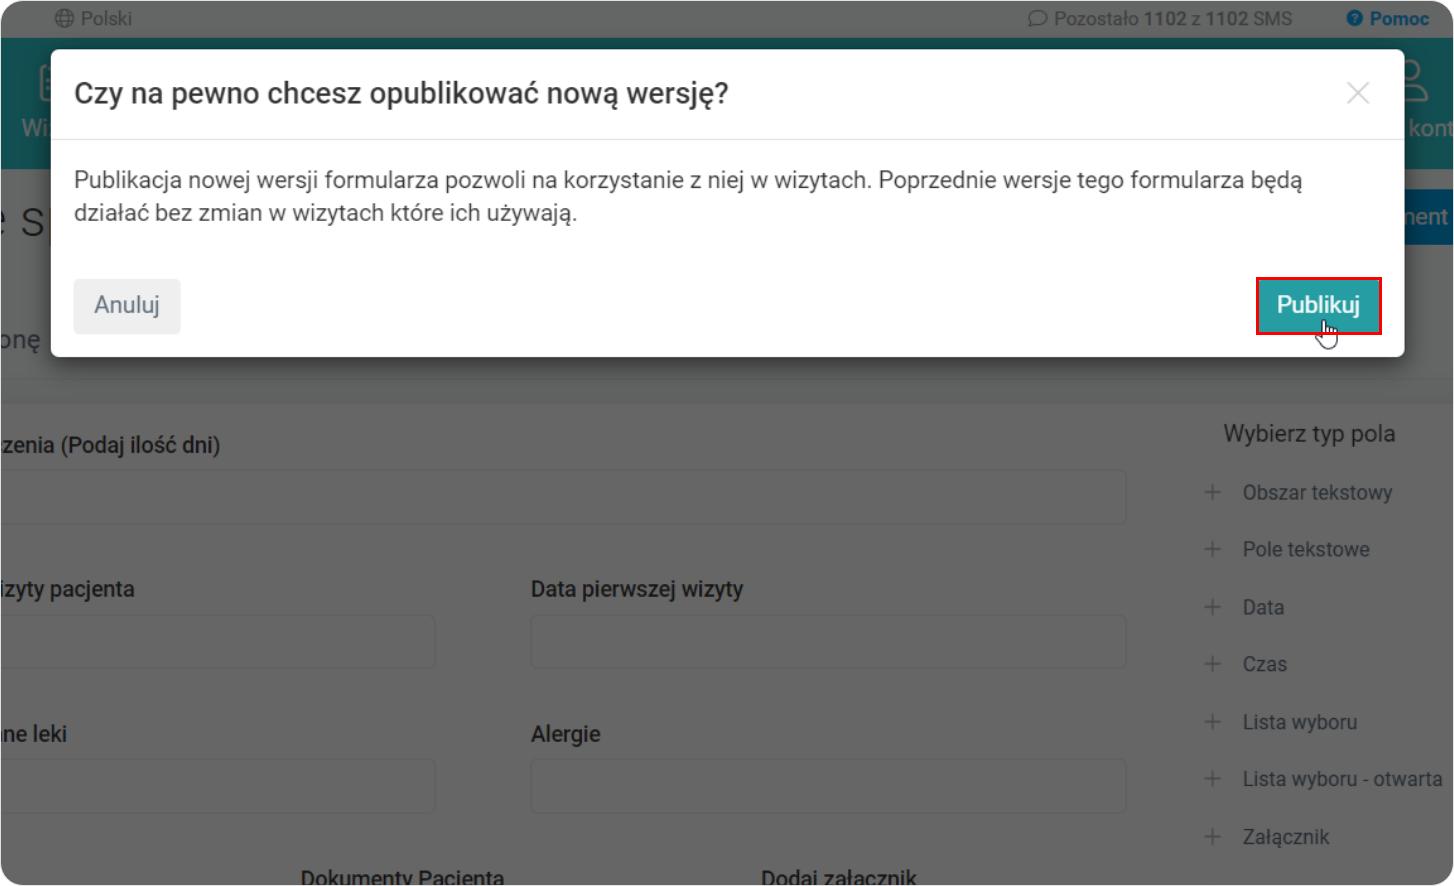Click plus icon next to Czas

[1212, 664]
